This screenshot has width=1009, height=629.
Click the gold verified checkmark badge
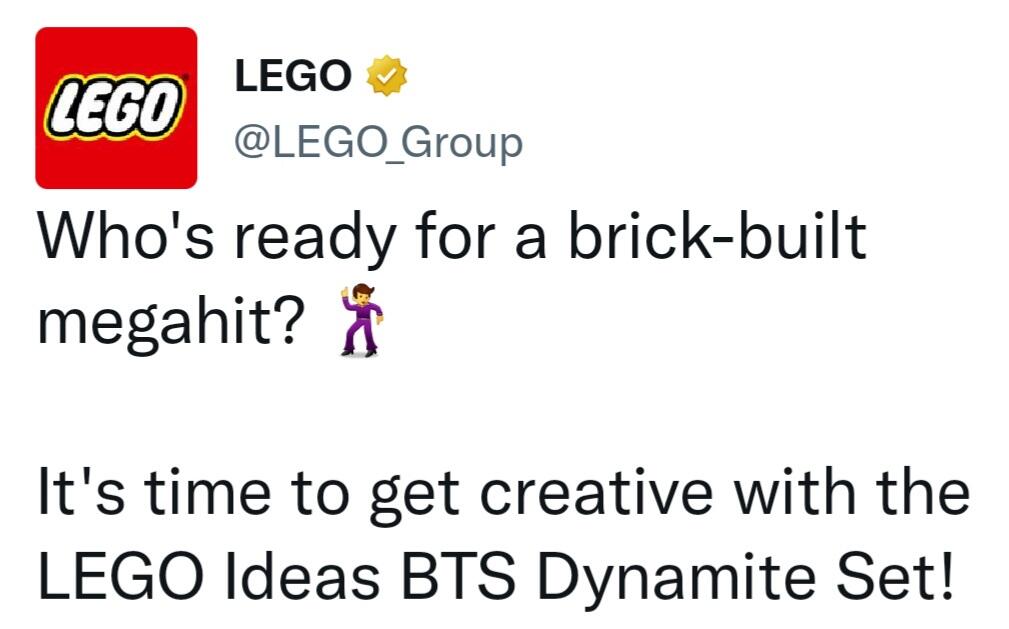[x=386, y=76]
